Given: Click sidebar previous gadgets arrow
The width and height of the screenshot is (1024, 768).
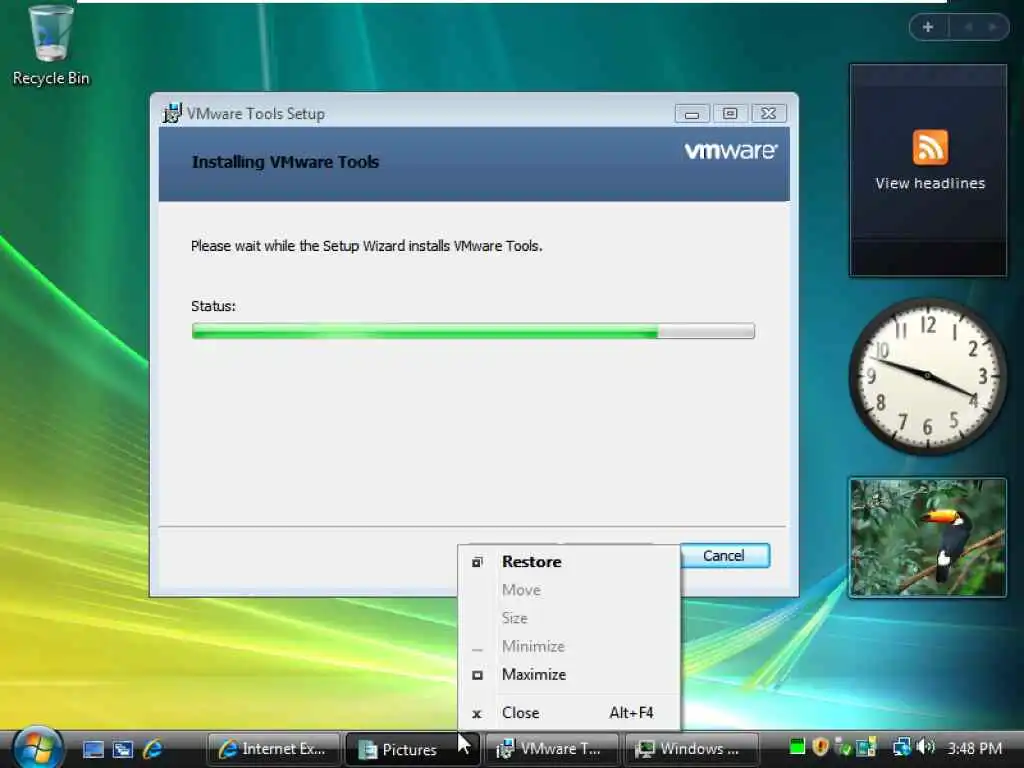Looking at the screenshot, I should pos(968,27).
